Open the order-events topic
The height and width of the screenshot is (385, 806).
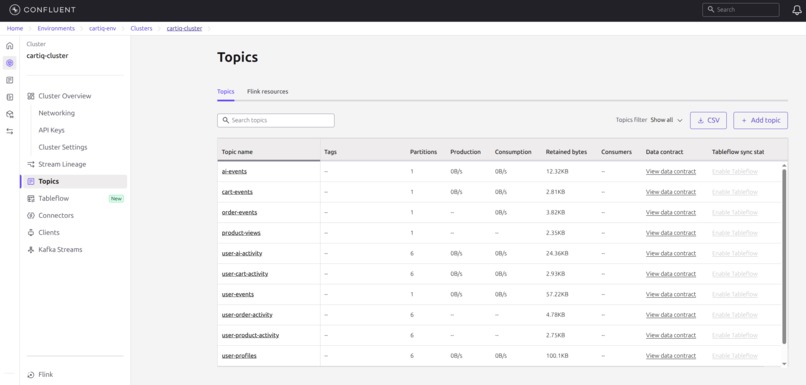(x=240, y=212)
